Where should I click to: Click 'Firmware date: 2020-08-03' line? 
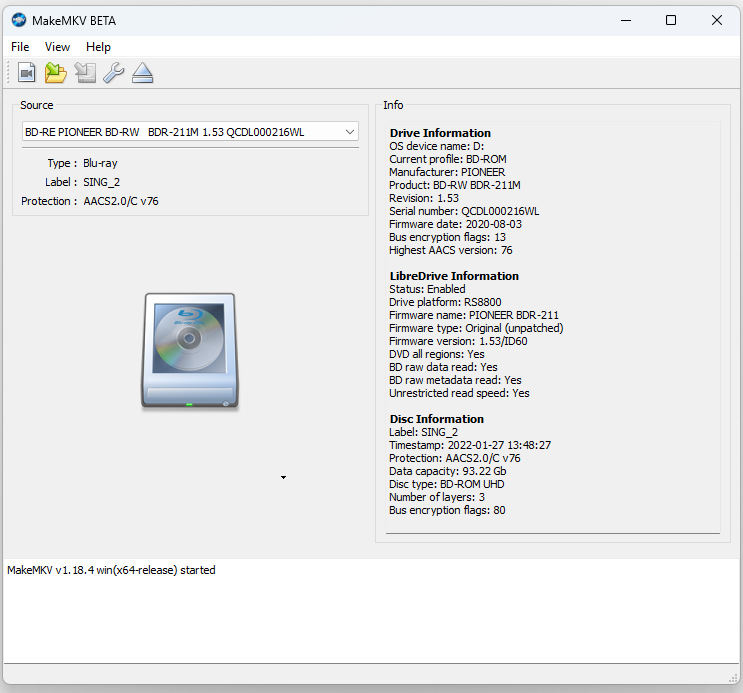pyautogui.click(x=455, y=224)
